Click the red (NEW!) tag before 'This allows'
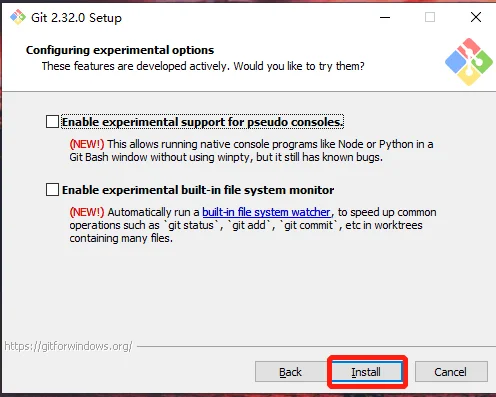The width and height of the screenshot is (496, 397). pyautogui.click(x=87, y=144)
